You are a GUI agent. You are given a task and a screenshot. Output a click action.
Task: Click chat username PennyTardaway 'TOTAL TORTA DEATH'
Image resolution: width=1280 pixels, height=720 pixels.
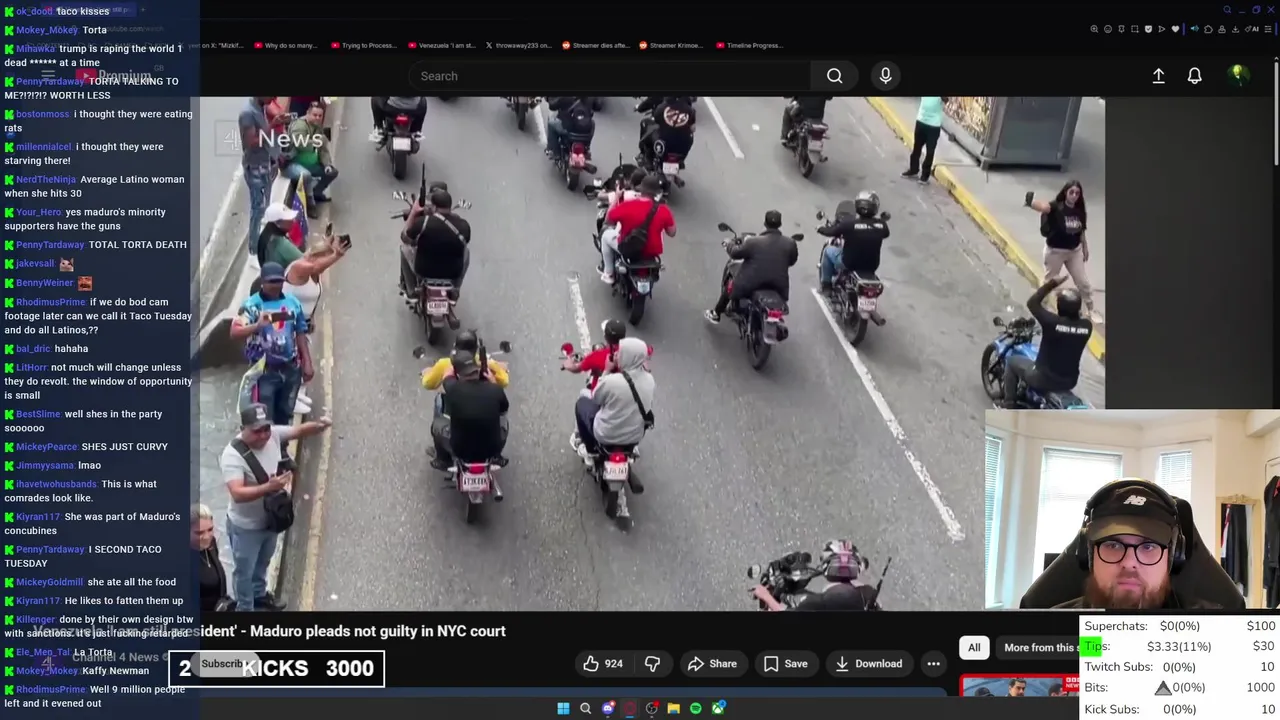click(50, 245)
